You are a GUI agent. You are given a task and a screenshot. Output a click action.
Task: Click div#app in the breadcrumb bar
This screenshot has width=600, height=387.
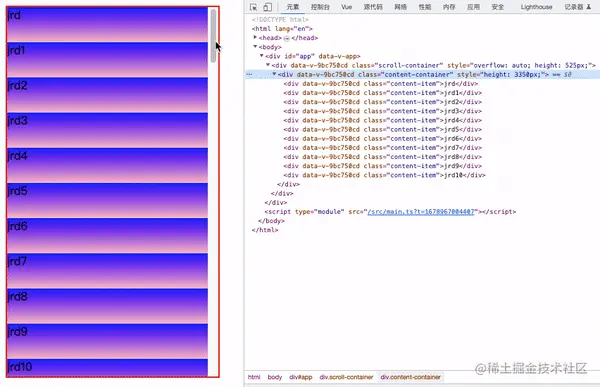301,377
